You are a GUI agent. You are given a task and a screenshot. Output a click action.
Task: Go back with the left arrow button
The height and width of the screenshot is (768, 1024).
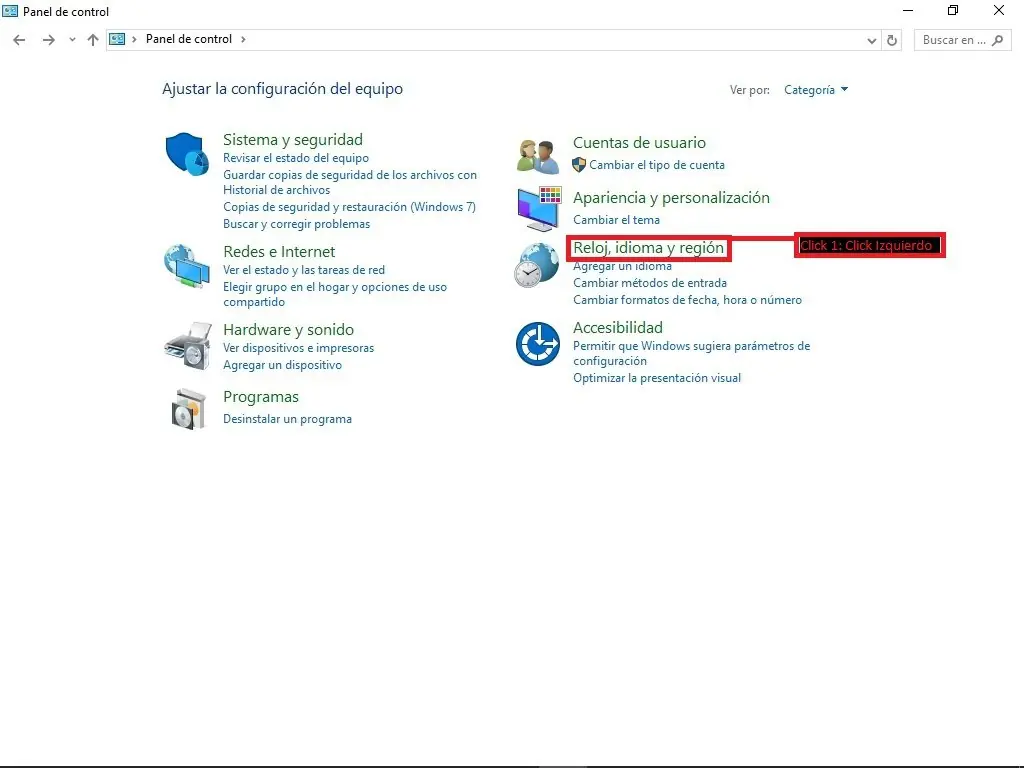tap(20, 40)
